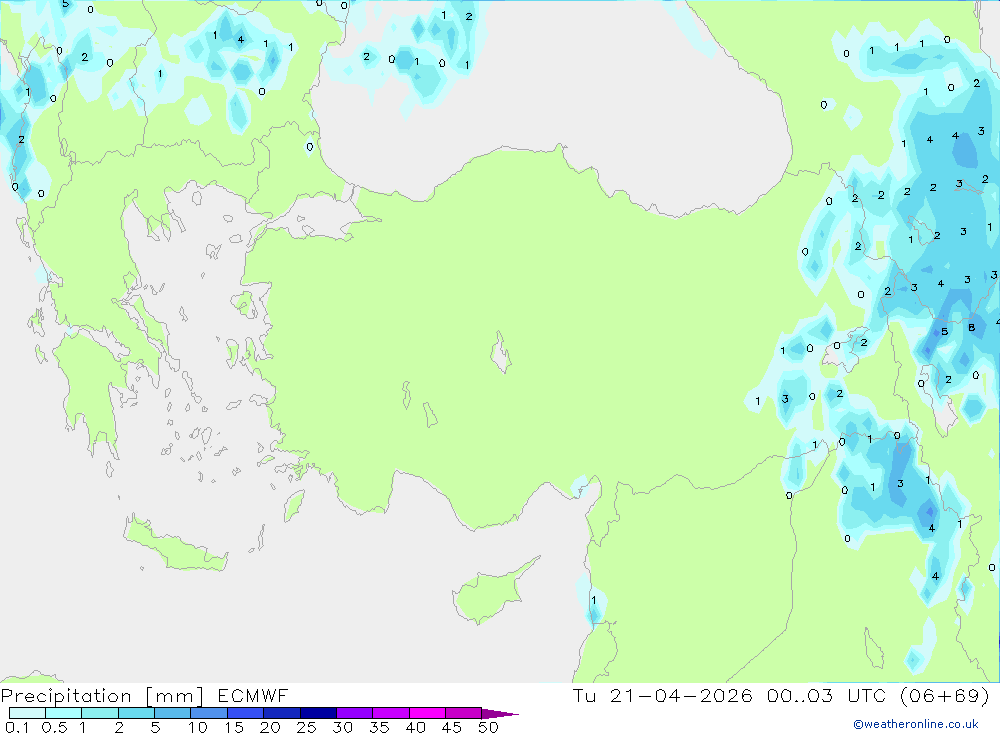Click the '(06+69)' forecast run label

pyautogui.click(x=945, y=696)
